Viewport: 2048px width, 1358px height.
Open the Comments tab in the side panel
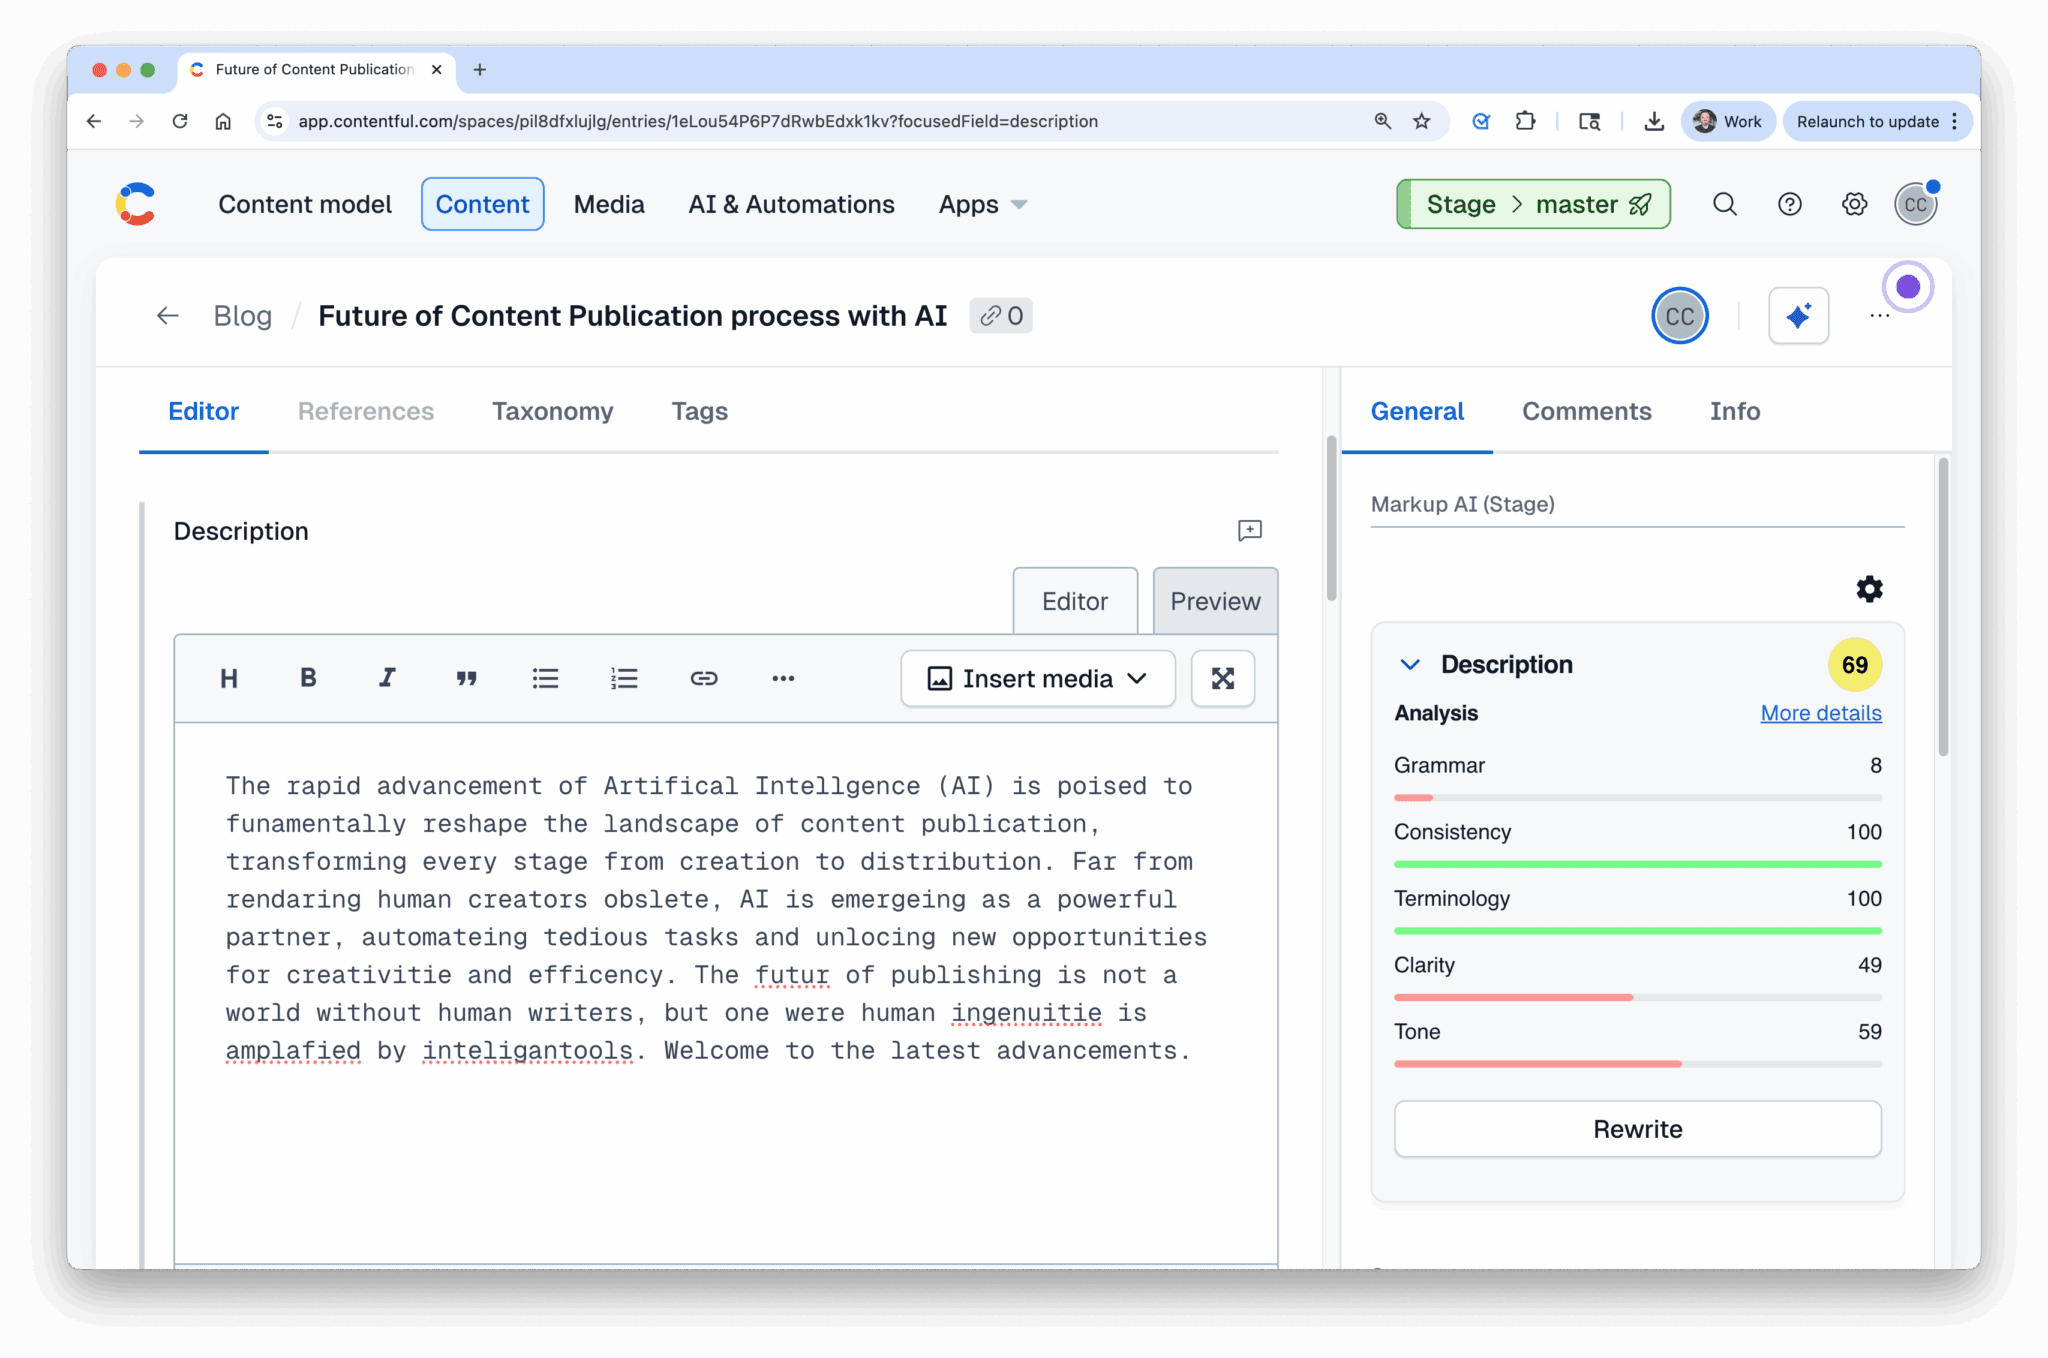click(x=1587, y=411)
